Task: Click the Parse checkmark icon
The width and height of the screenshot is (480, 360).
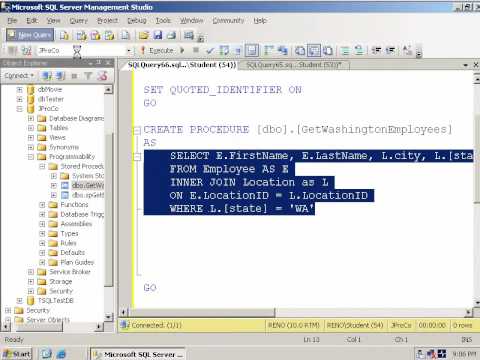Action: (x=210, y=51)
